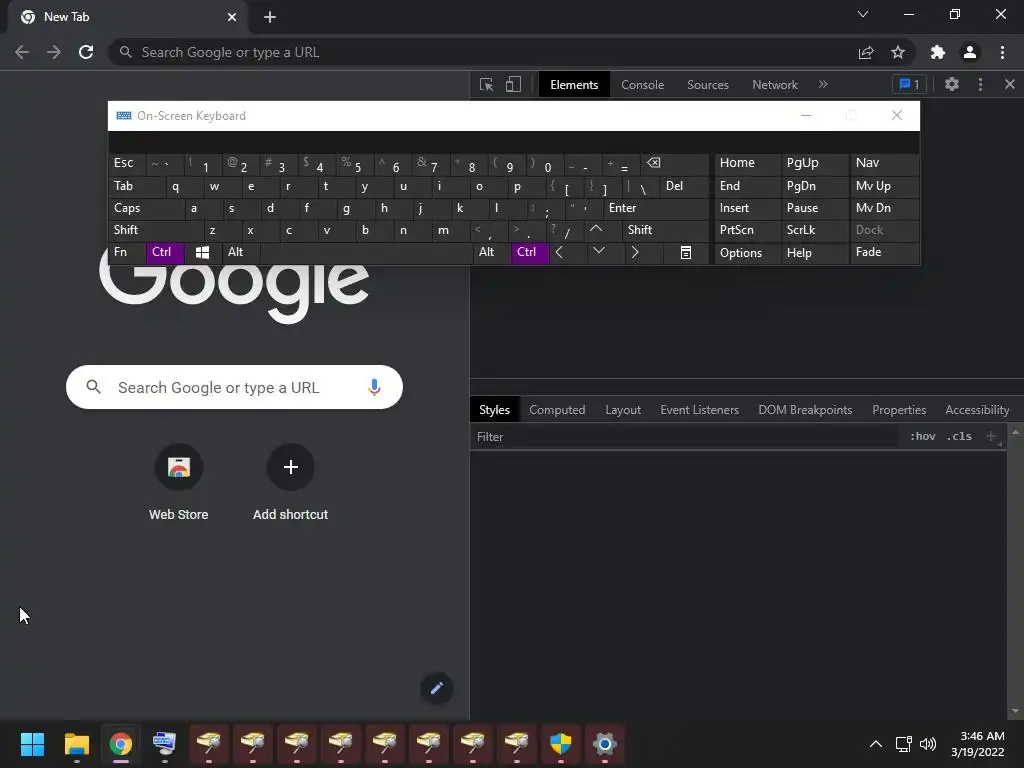
Task: Open Windows Security shield on taskbar
Action: 560,744
